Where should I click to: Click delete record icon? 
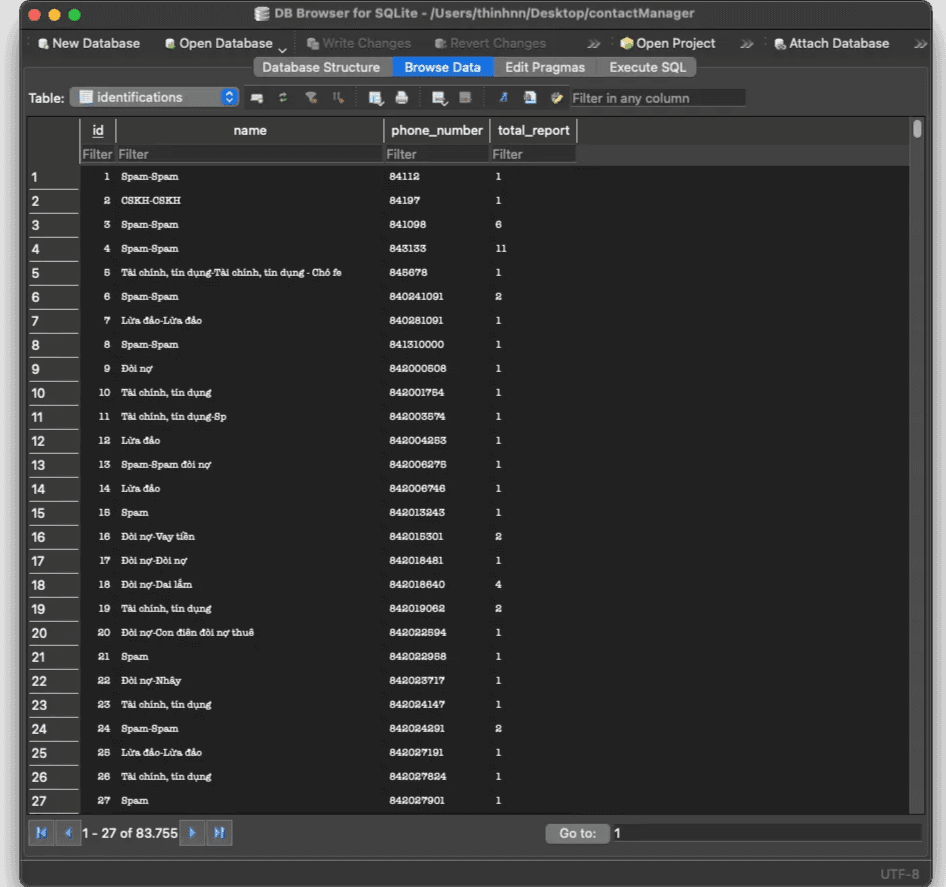pos(465,98)
